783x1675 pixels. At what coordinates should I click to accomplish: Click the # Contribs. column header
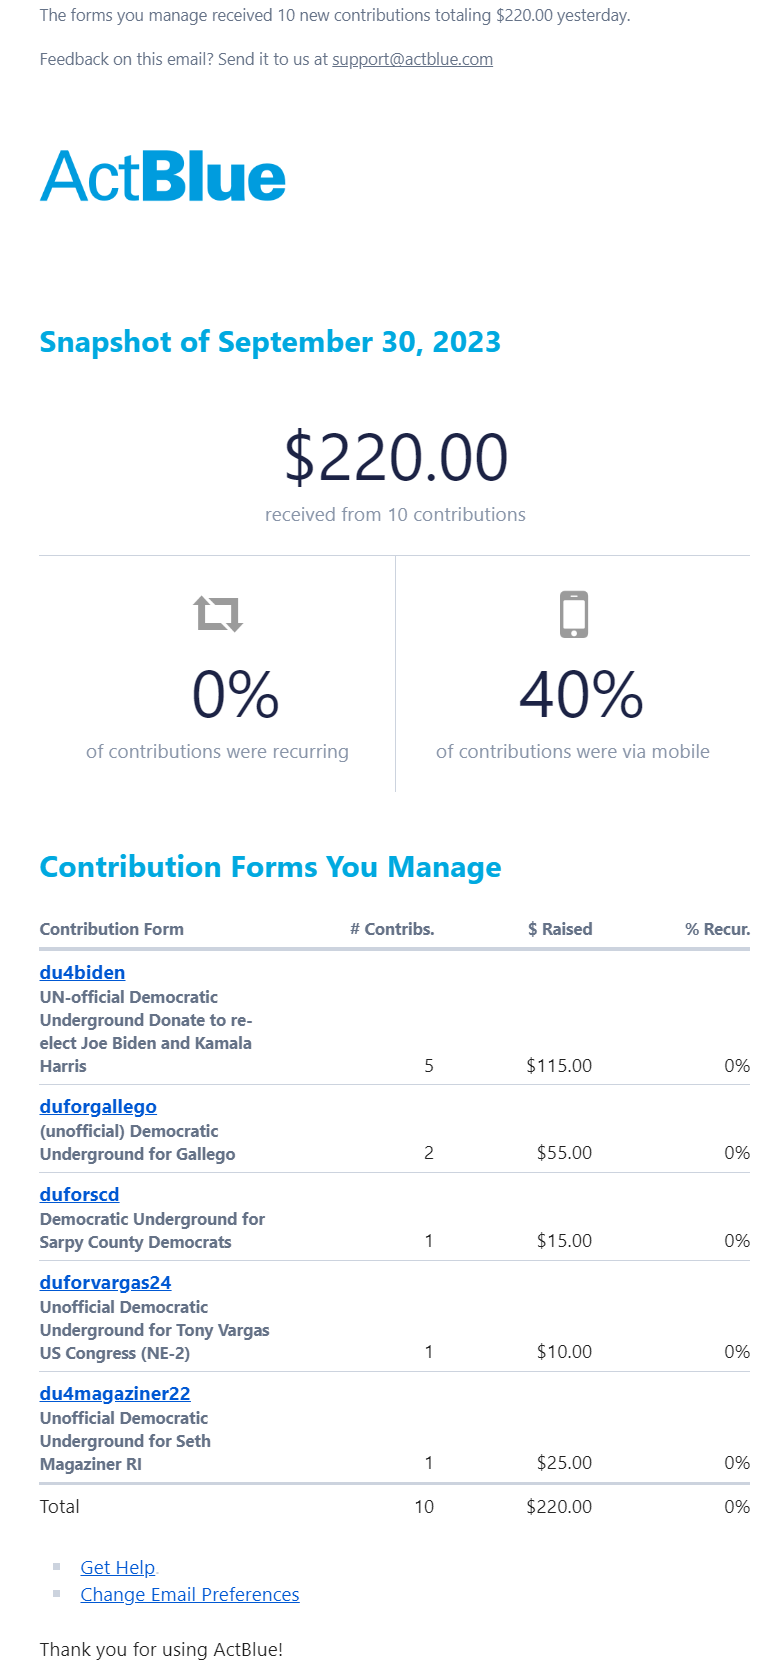tap(392, 929)
